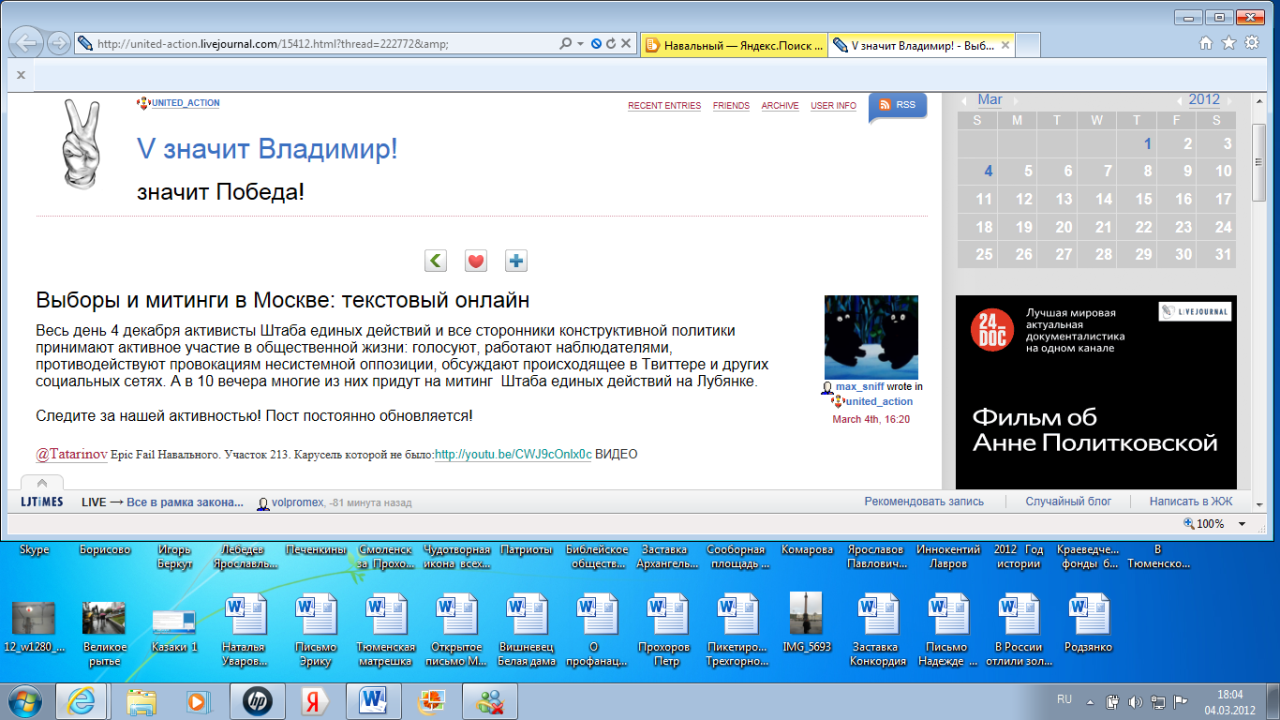Go to previous month in calendar

(x=964, y=100)
